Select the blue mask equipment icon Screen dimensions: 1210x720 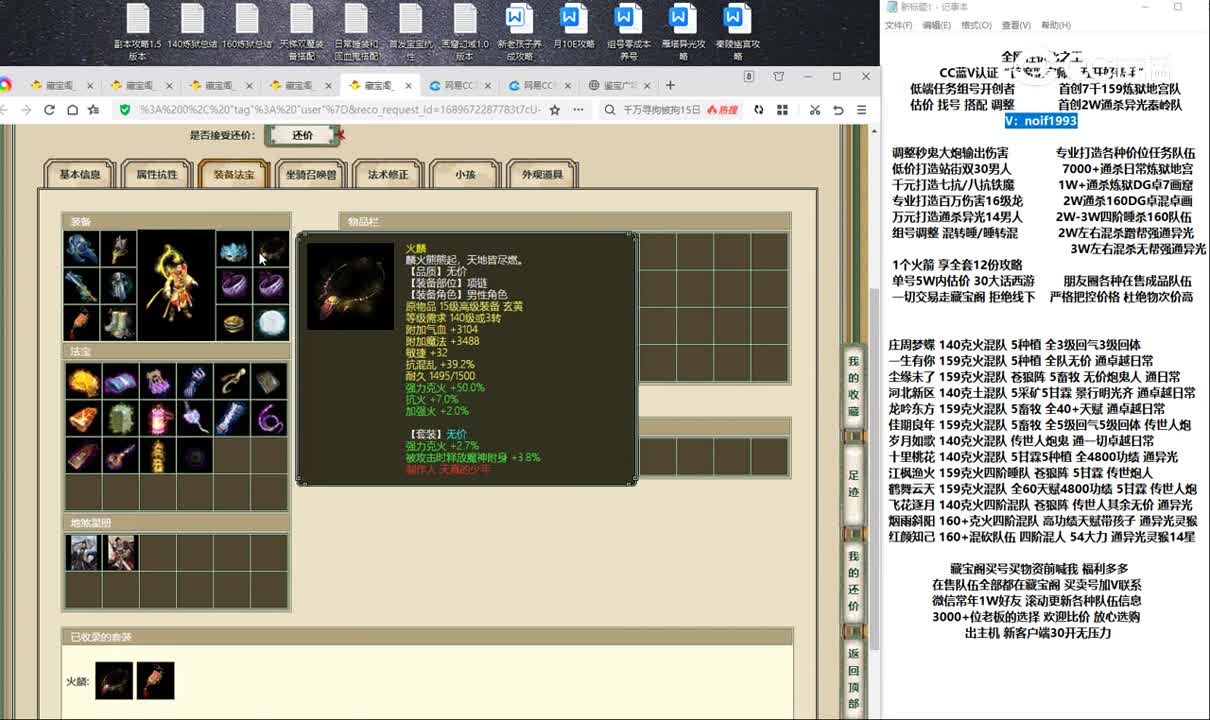234,249
